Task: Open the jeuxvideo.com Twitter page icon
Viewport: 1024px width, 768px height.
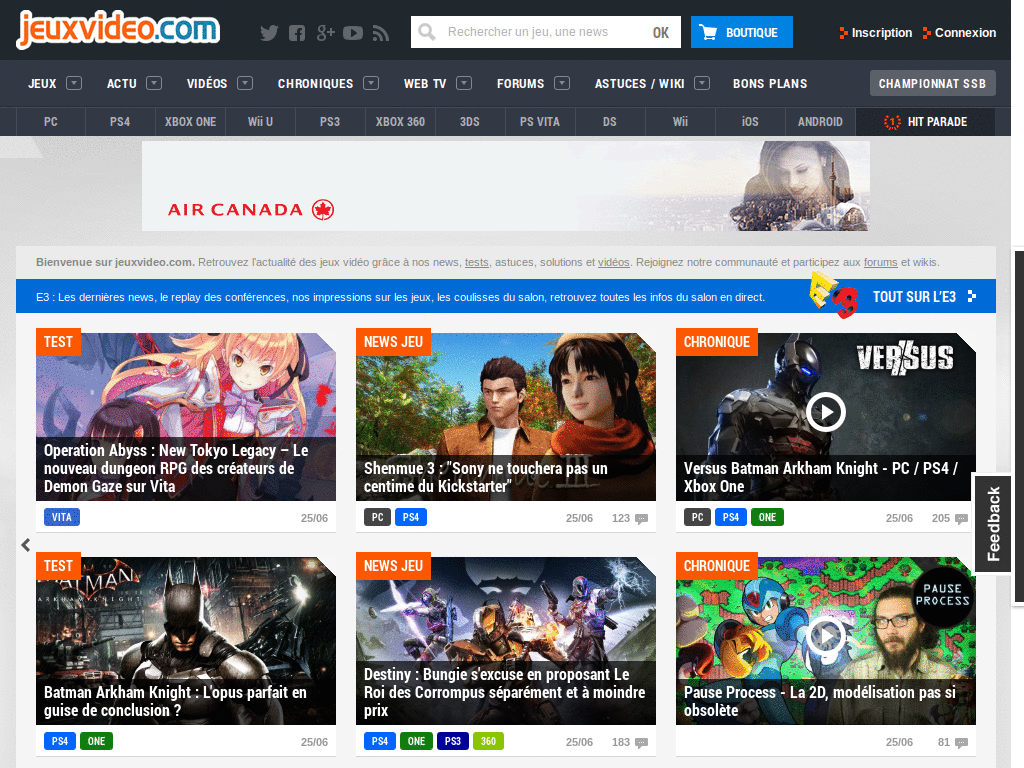Action: [269, 33]
